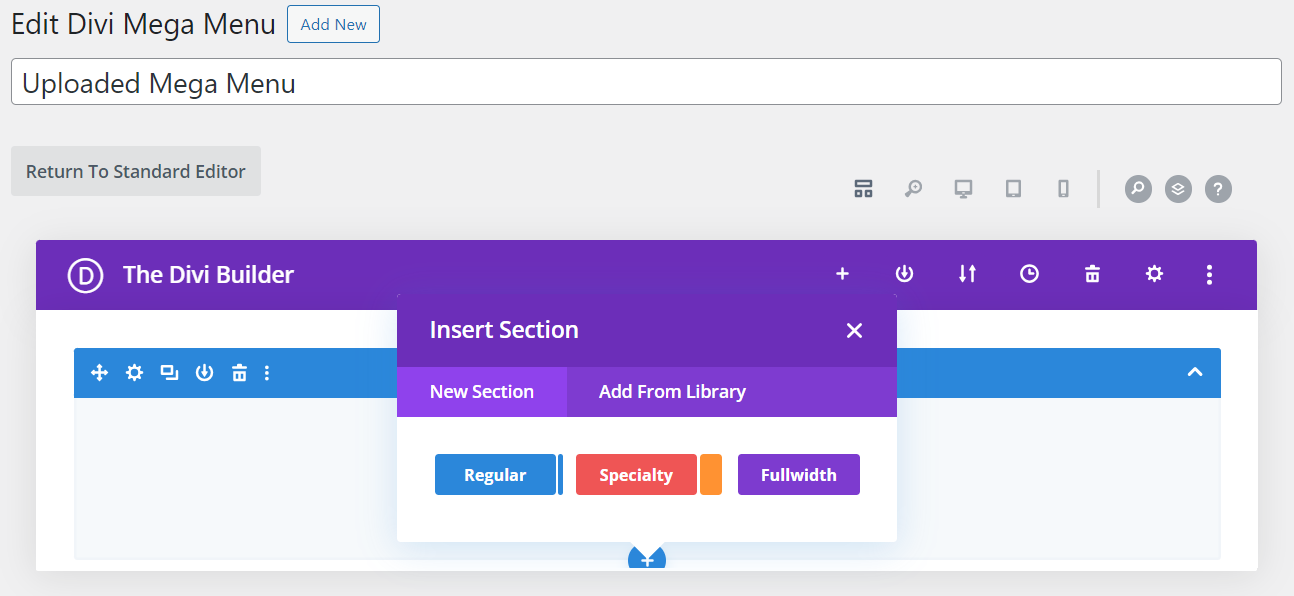Select the desktop view icon

click(x=963, y=189)
